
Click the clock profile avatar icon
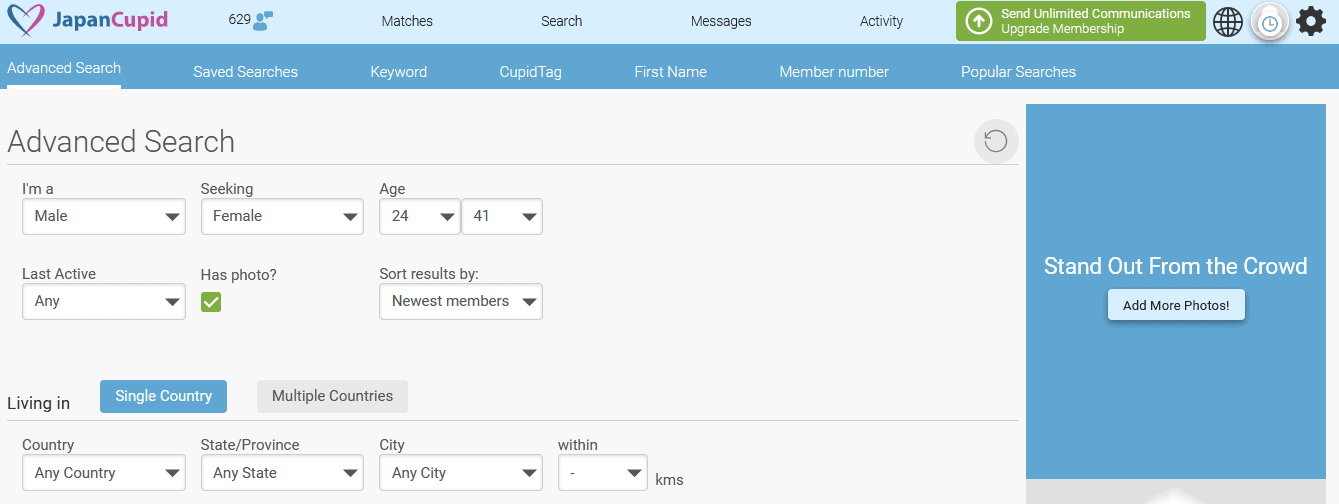tap(1269, 22)
